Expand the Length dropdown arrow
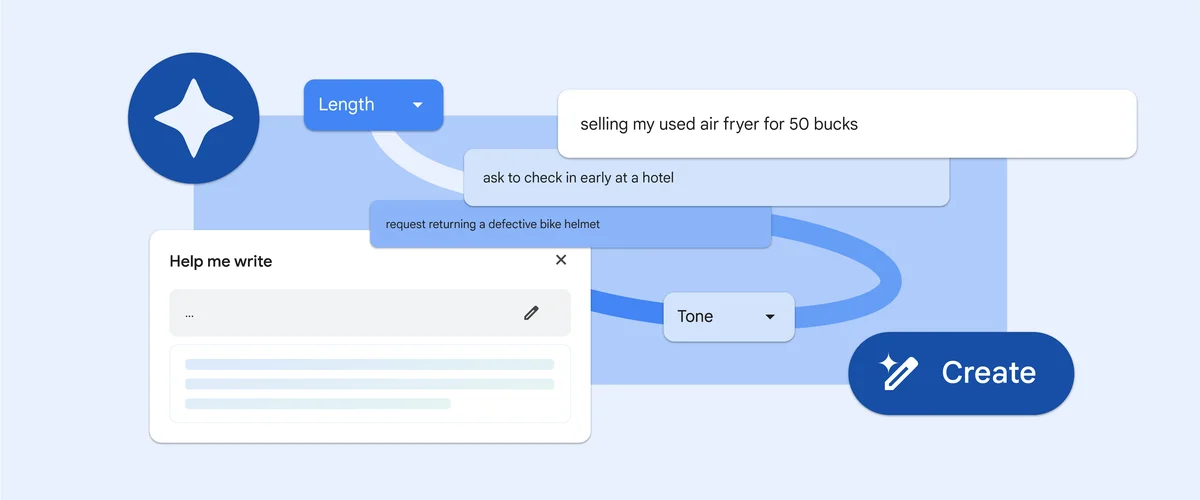The width and height of the screenshot is (1200, 500). pyautogui.click(x=418, y=105)
